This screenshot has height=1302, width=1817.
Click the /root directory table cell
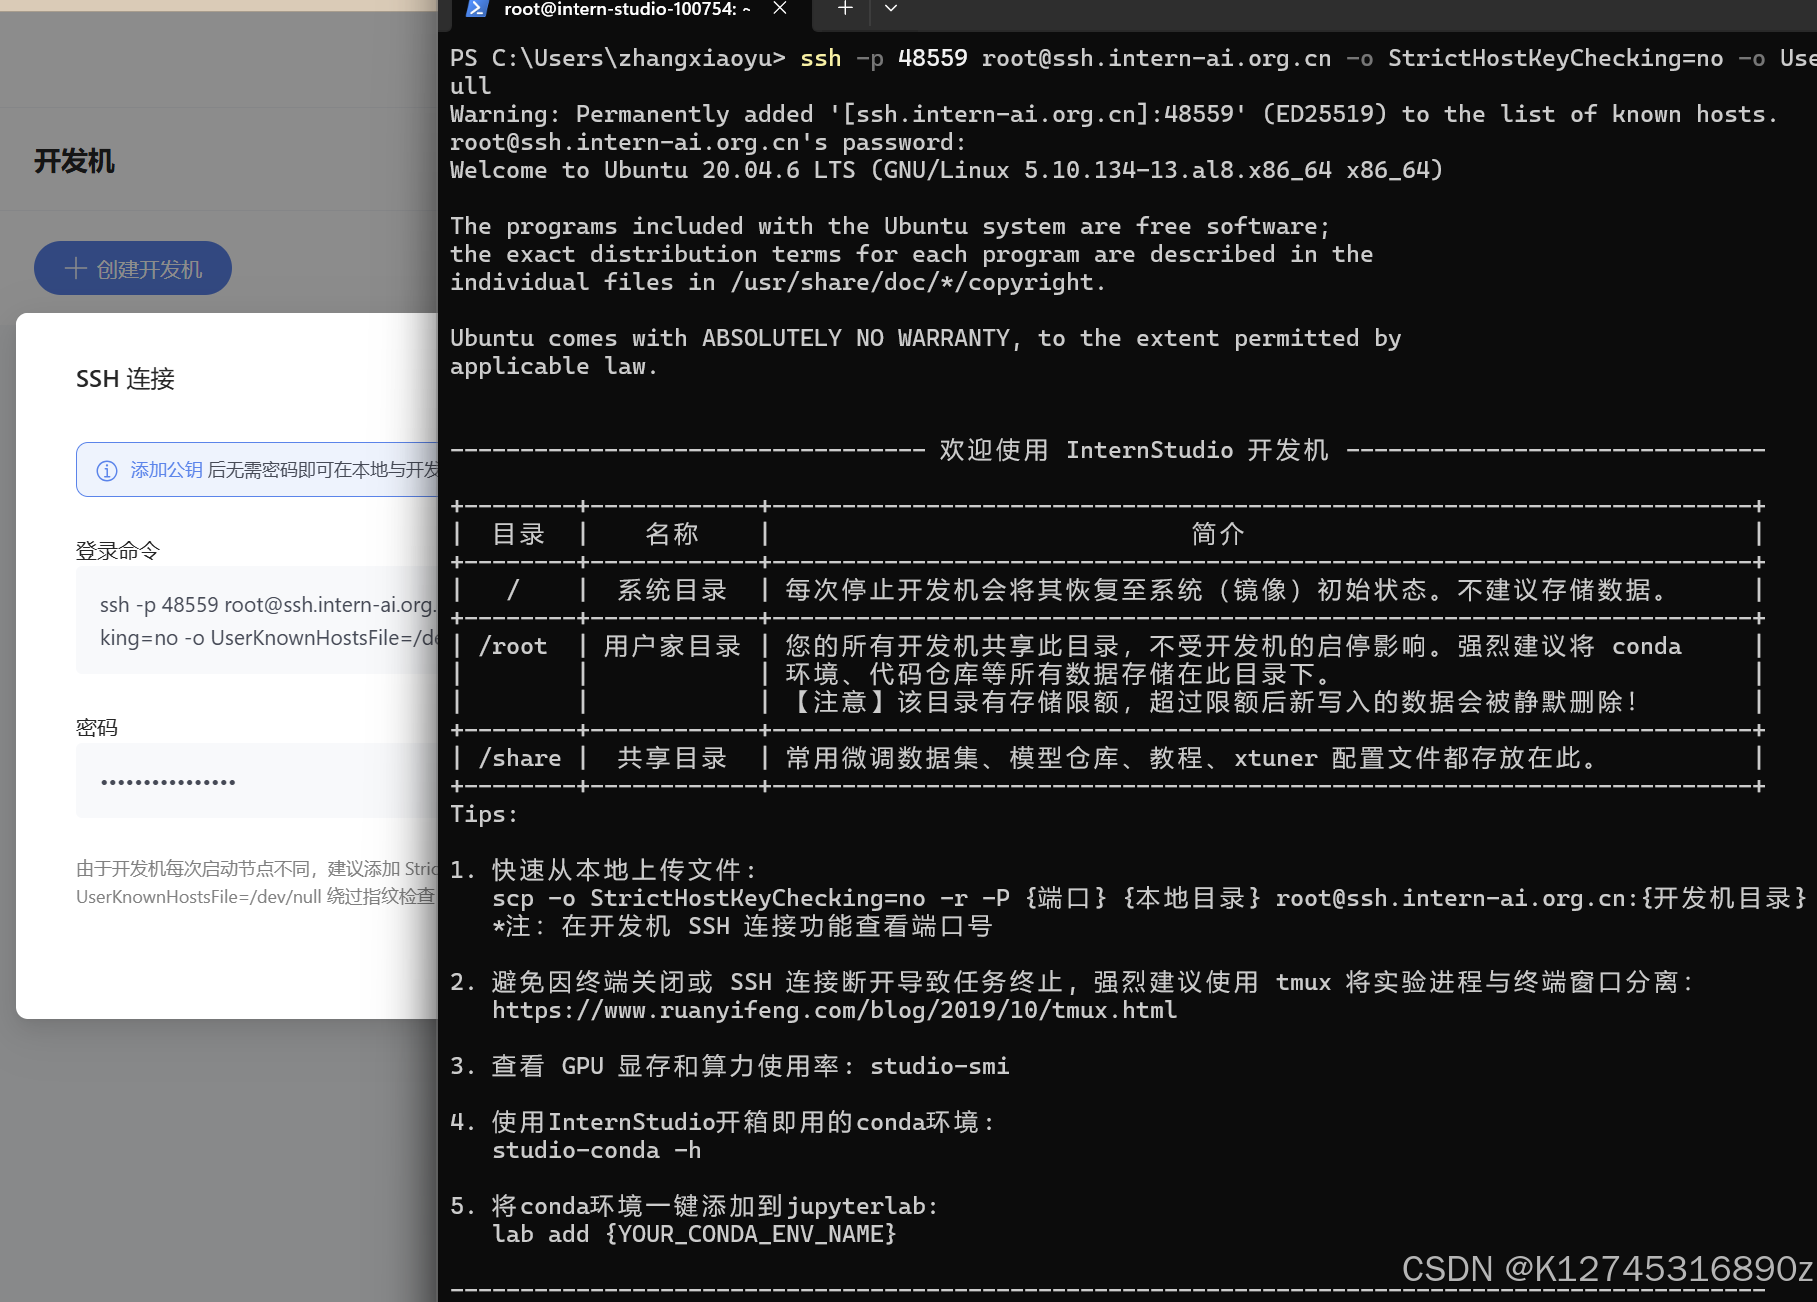[513, 646]
